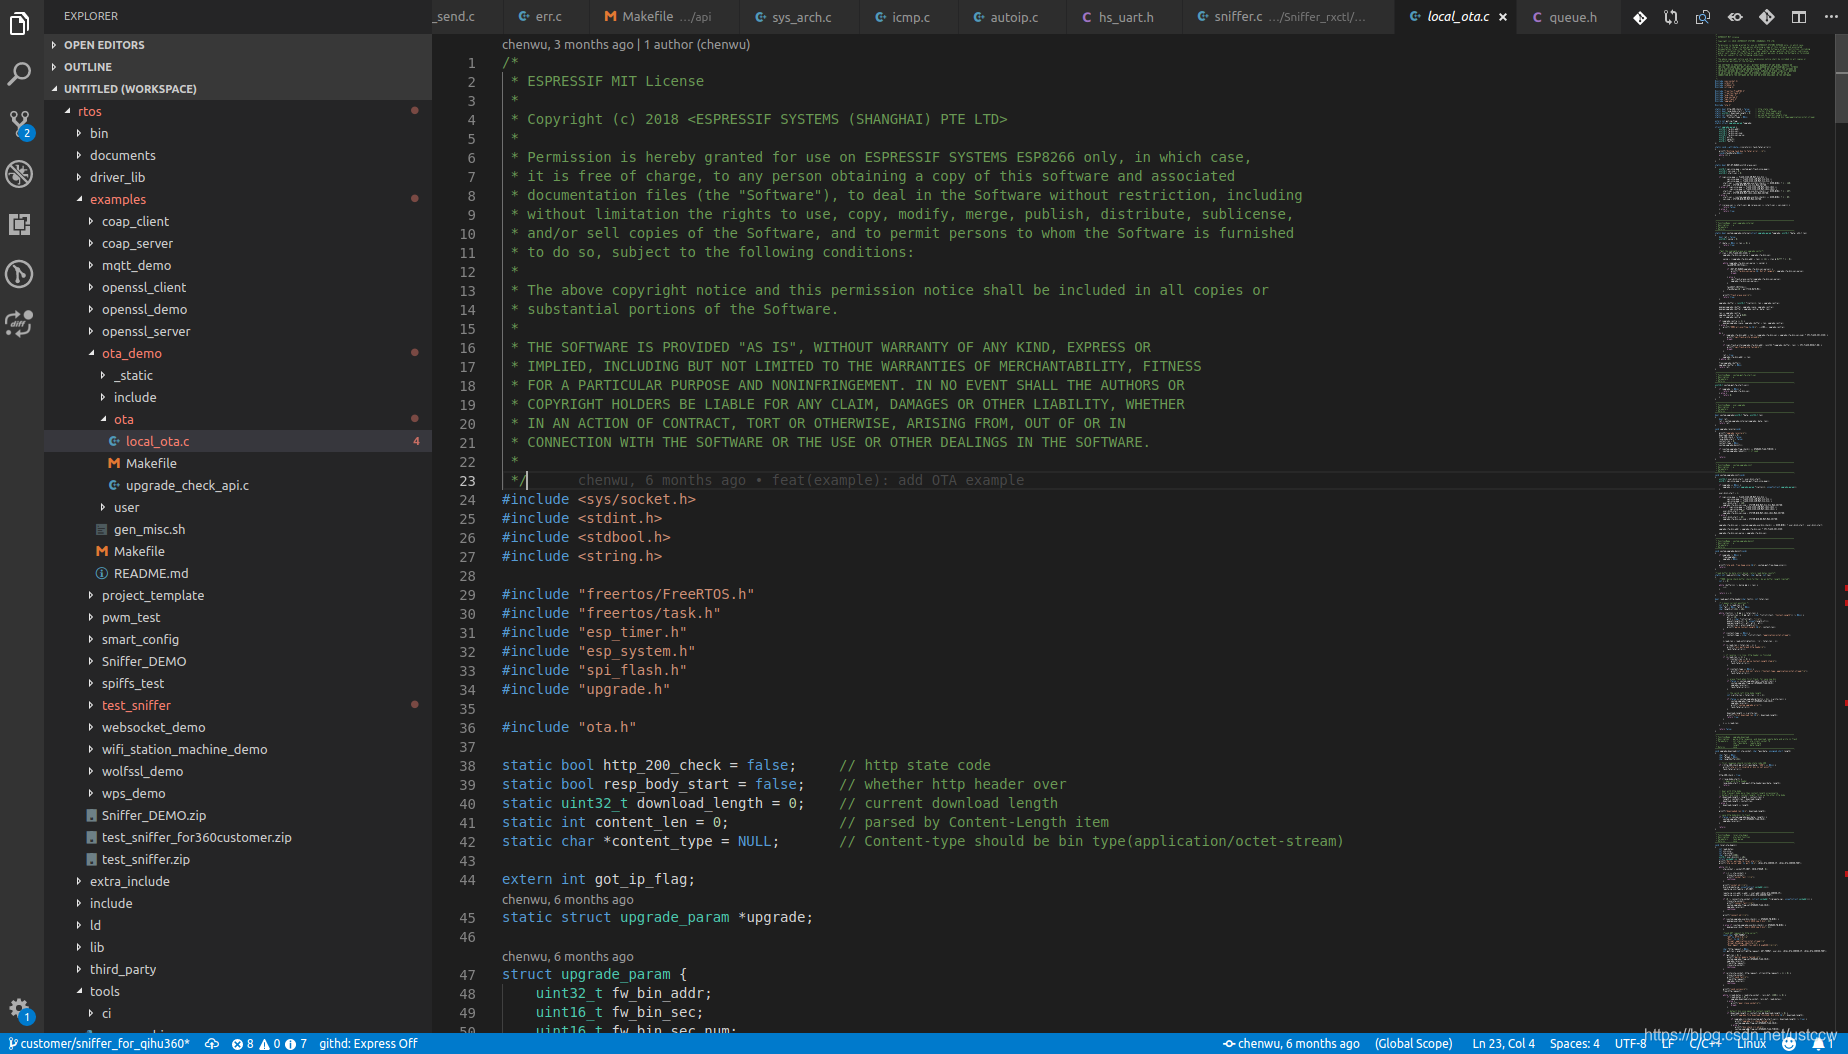Viewport: 1848px width, 1054px height.
Task: Expand the documents folder
Action: coord(238,155)
